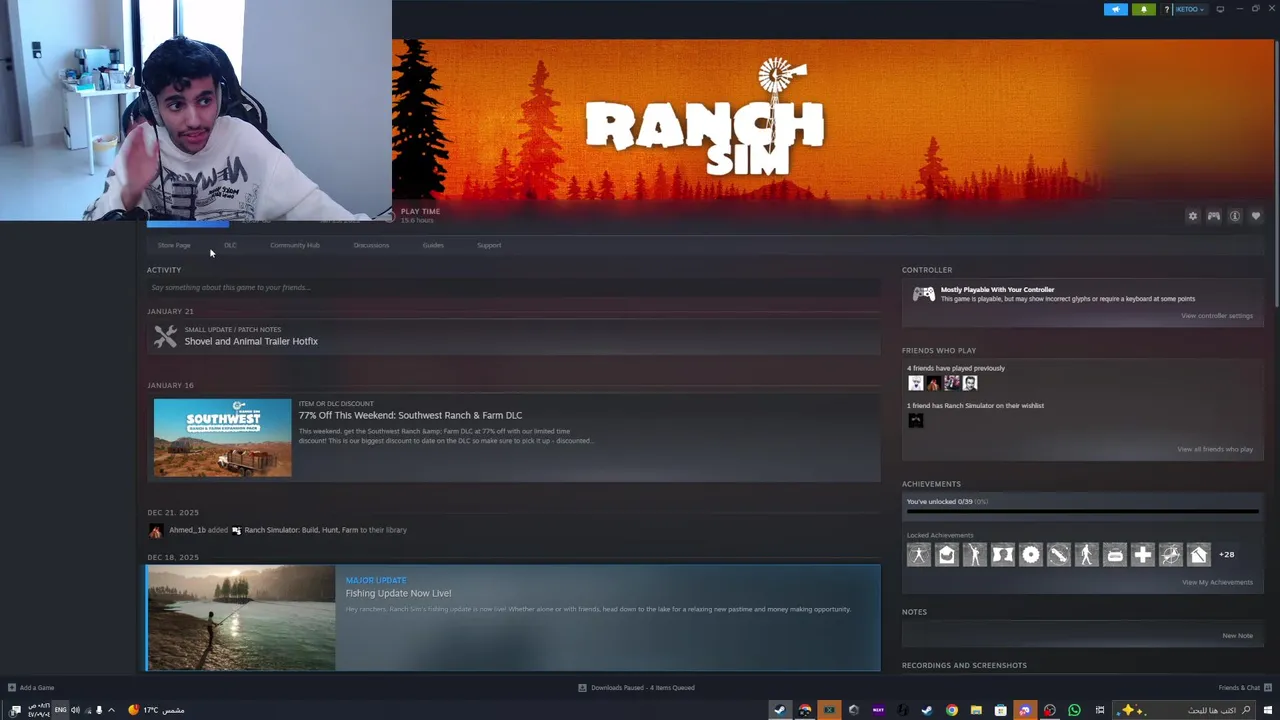
Task: Click the achievements progress bar
Action: (1082, 511)
